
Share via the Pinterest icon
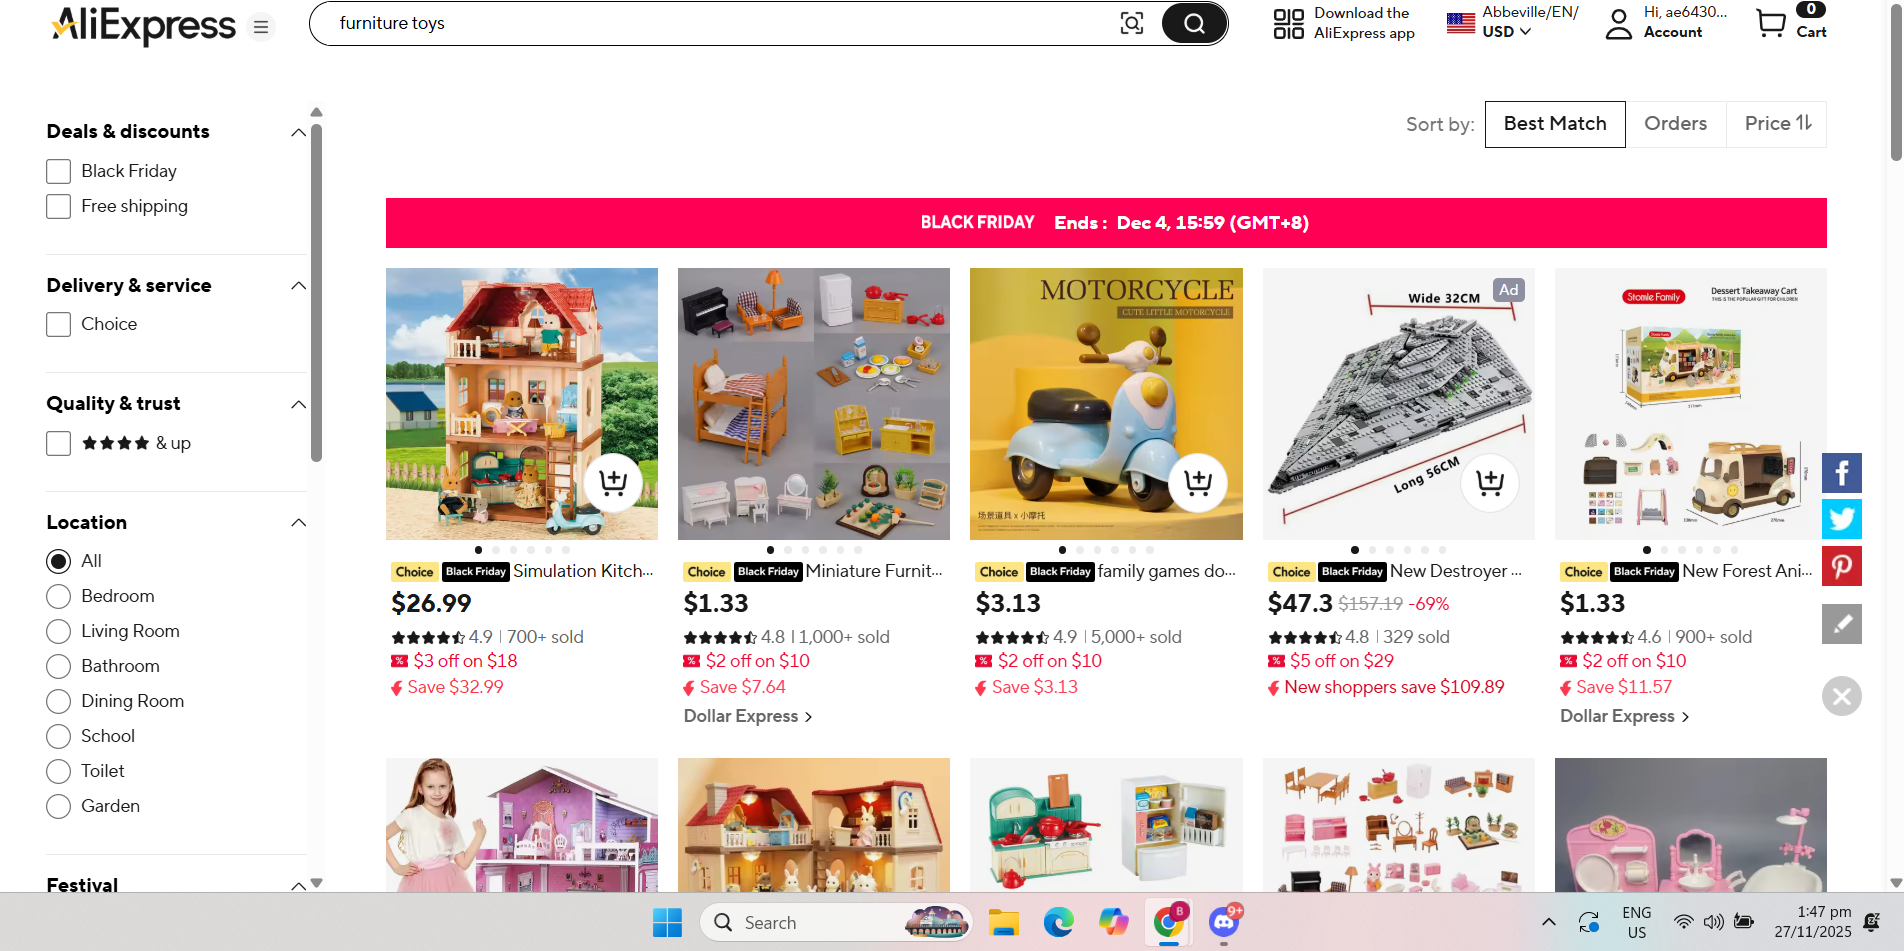pos(1841,566)
